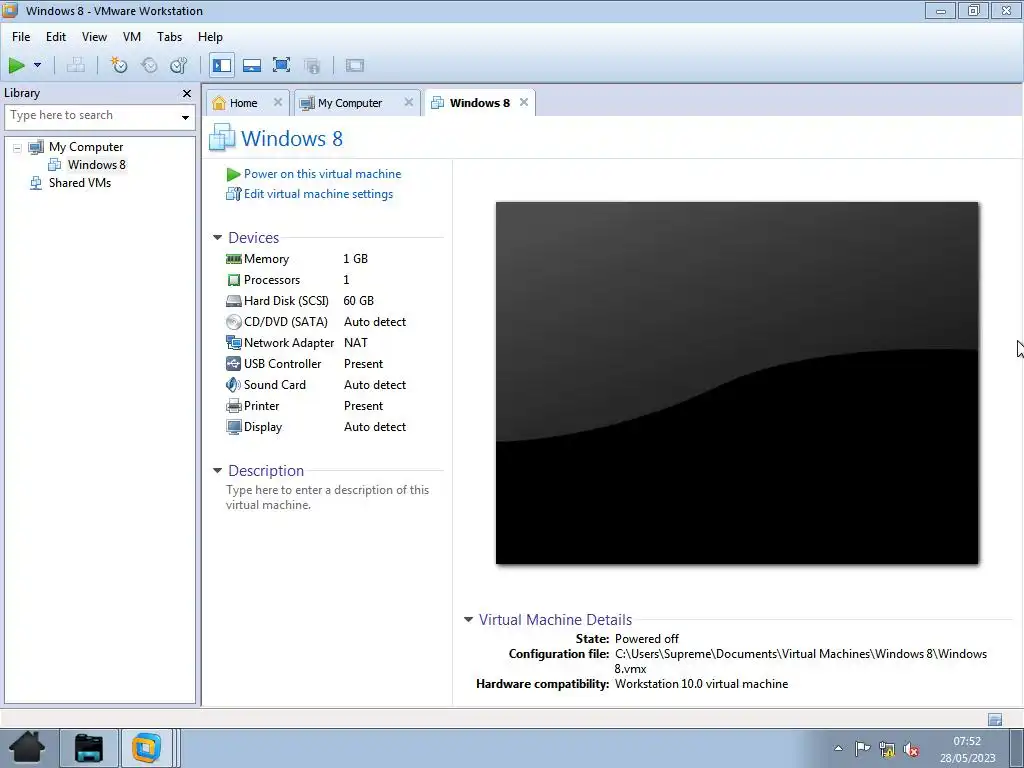The image size is (1024, 768).
Task: Click the Revert to snapshot toolbar icon
Action: (x=149, y=65)
